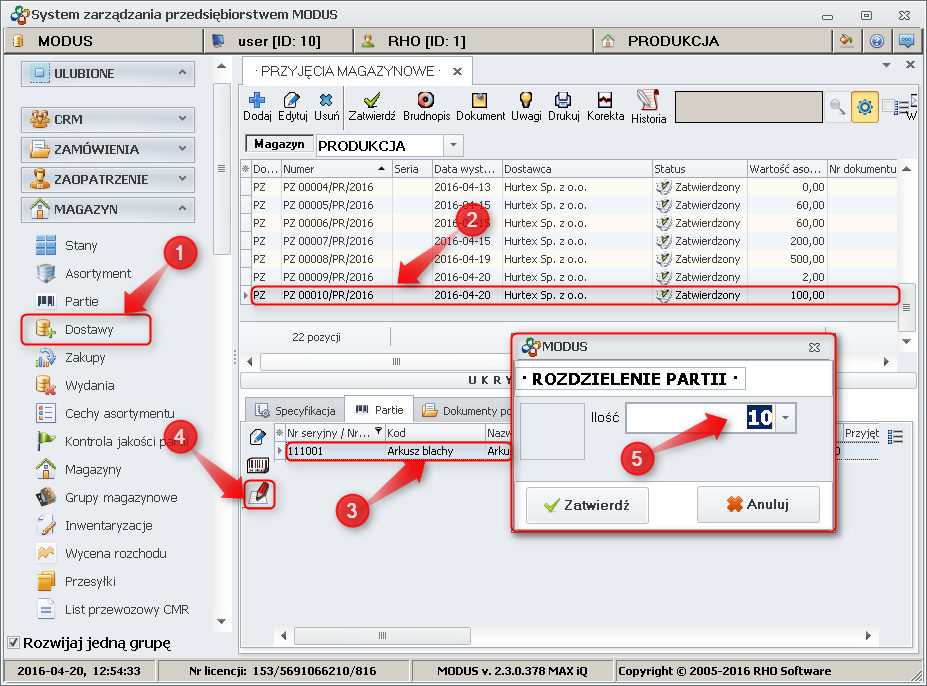This screenshot has width=927, height=686.
Task: Select row PZ 00010/PR/2016
Action: tap(568, 295)
